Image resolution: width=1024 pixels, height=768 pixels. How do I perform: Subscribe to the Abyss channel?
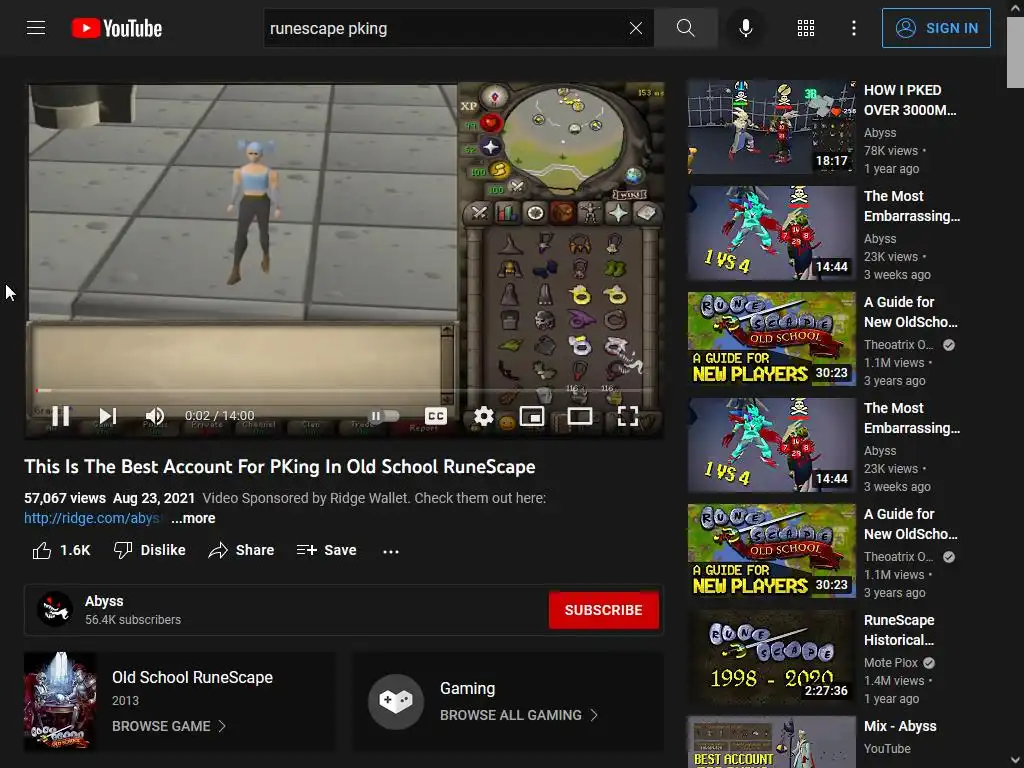603,610
